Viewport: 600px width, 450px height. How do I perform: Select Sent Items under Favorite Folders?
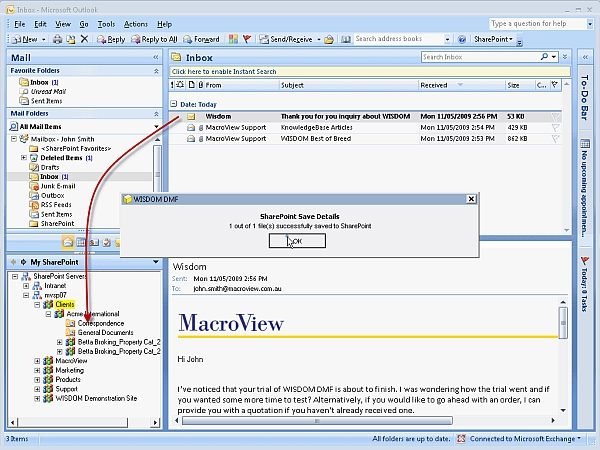click(41, 101)
